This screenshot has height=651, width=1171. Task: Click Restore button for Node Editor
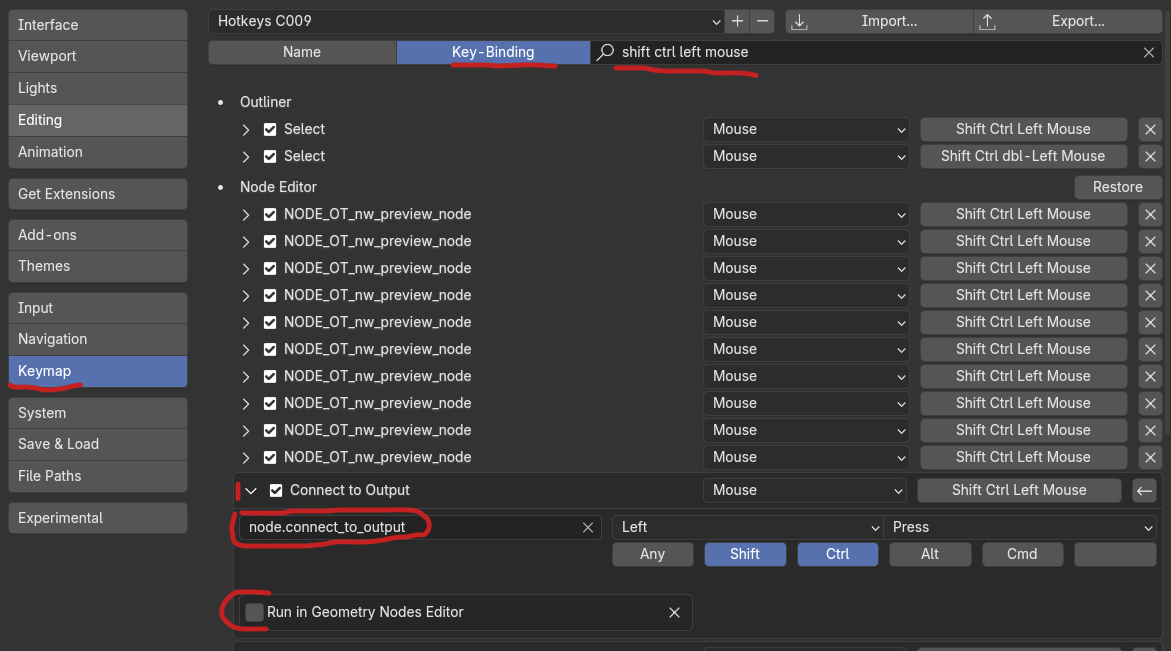[x=1117, y=187]
